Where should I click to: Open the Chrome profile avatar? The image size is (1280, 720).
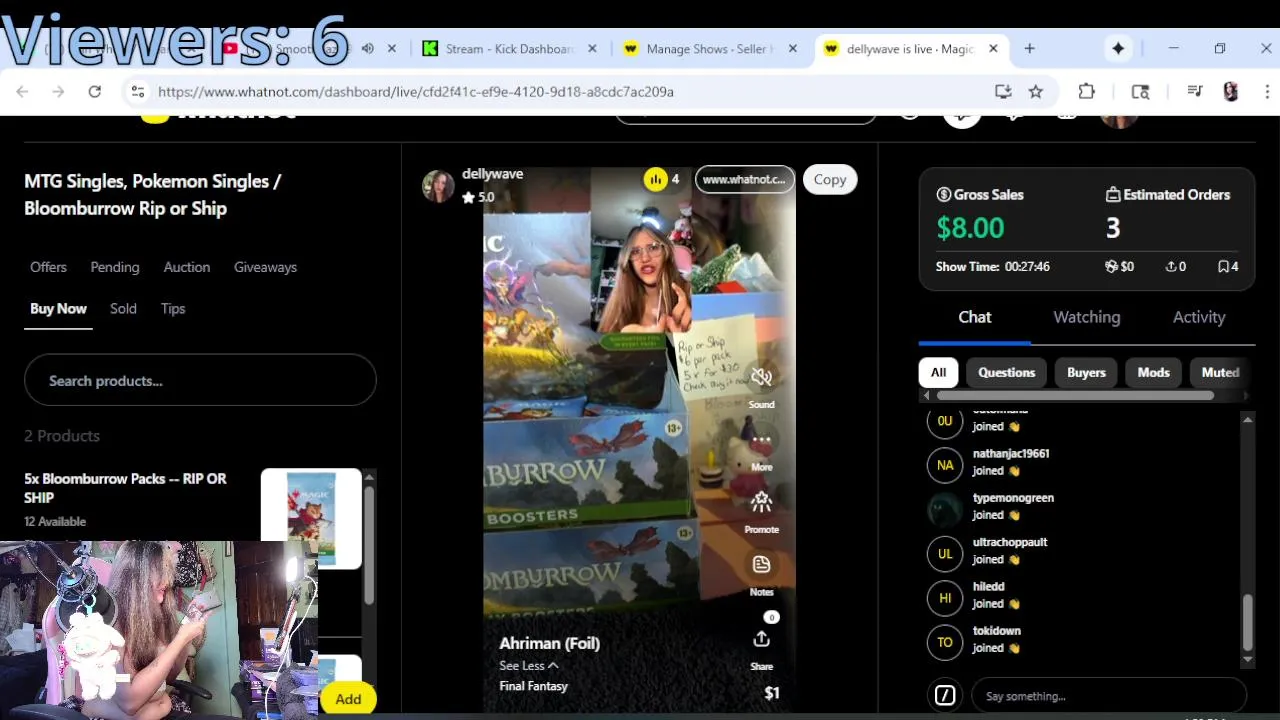coord(1231,91)
